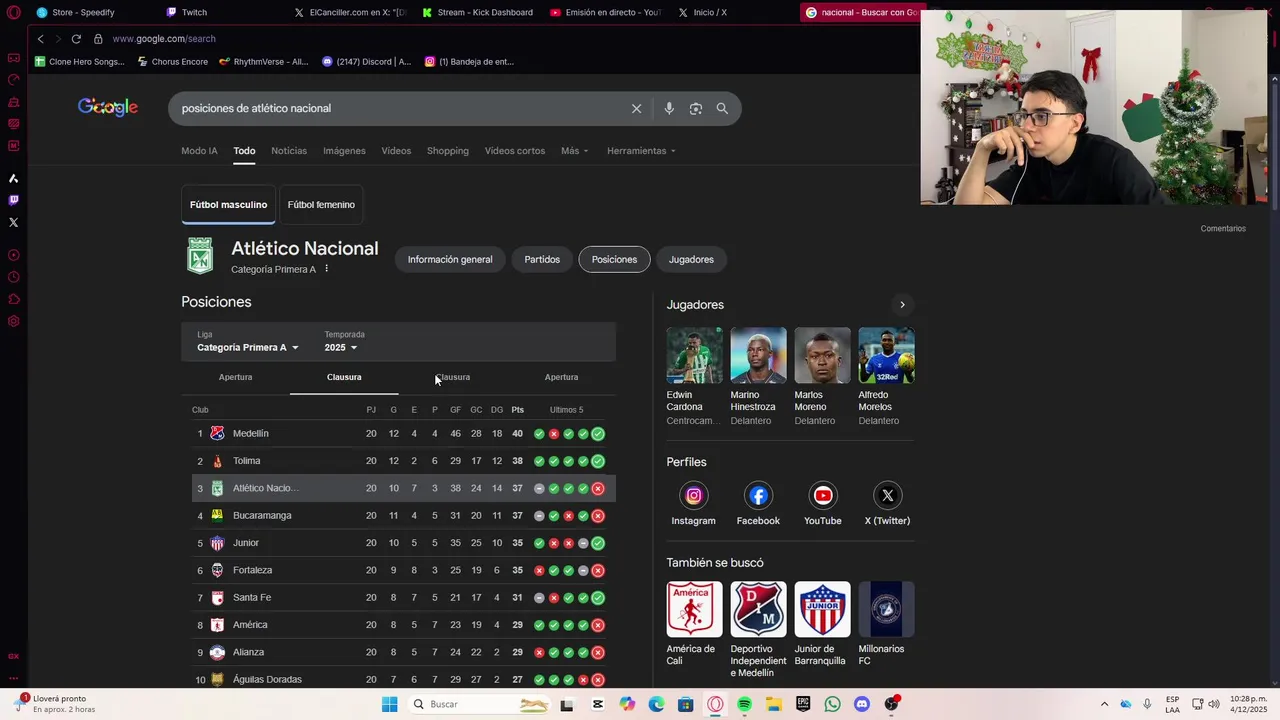Open WhatsApp from the Windows taskbar
The image size is (1280, 720).
click(832, 704)
